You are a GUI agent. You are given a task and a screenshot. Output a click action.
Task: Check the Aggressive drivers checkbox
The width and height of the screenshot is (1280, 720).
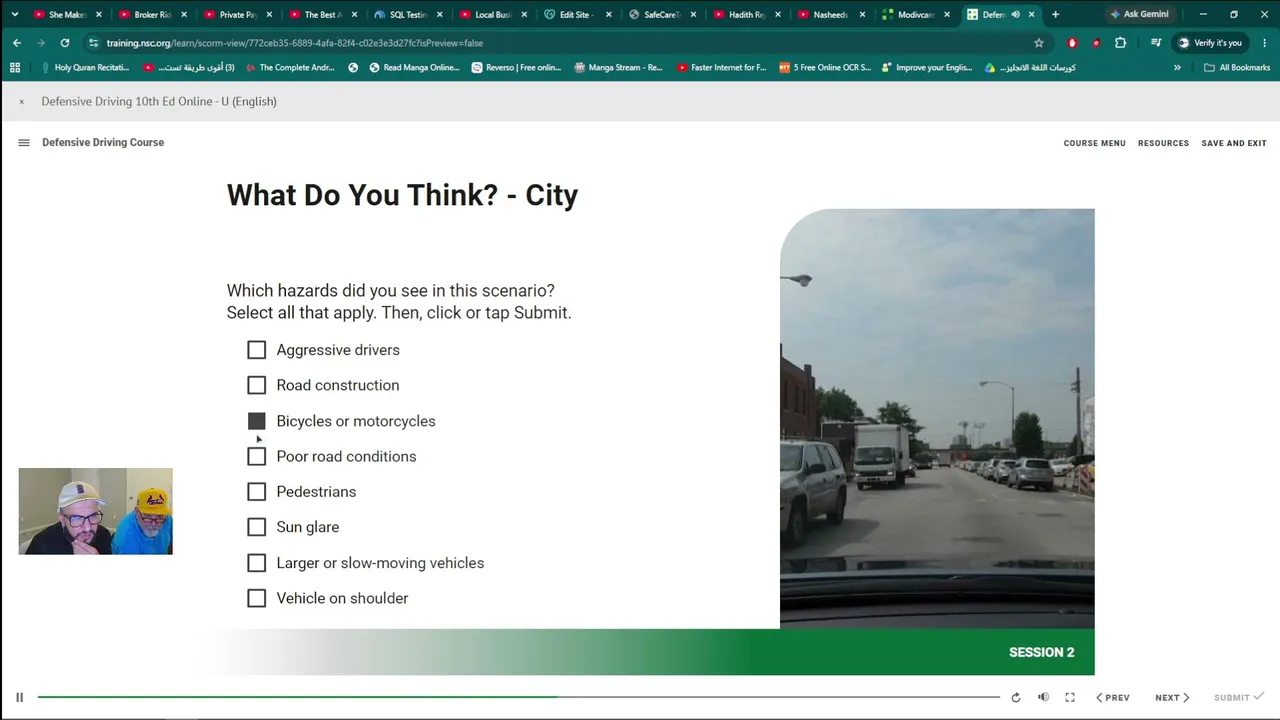pyautogui.click(x=257, y=350)
